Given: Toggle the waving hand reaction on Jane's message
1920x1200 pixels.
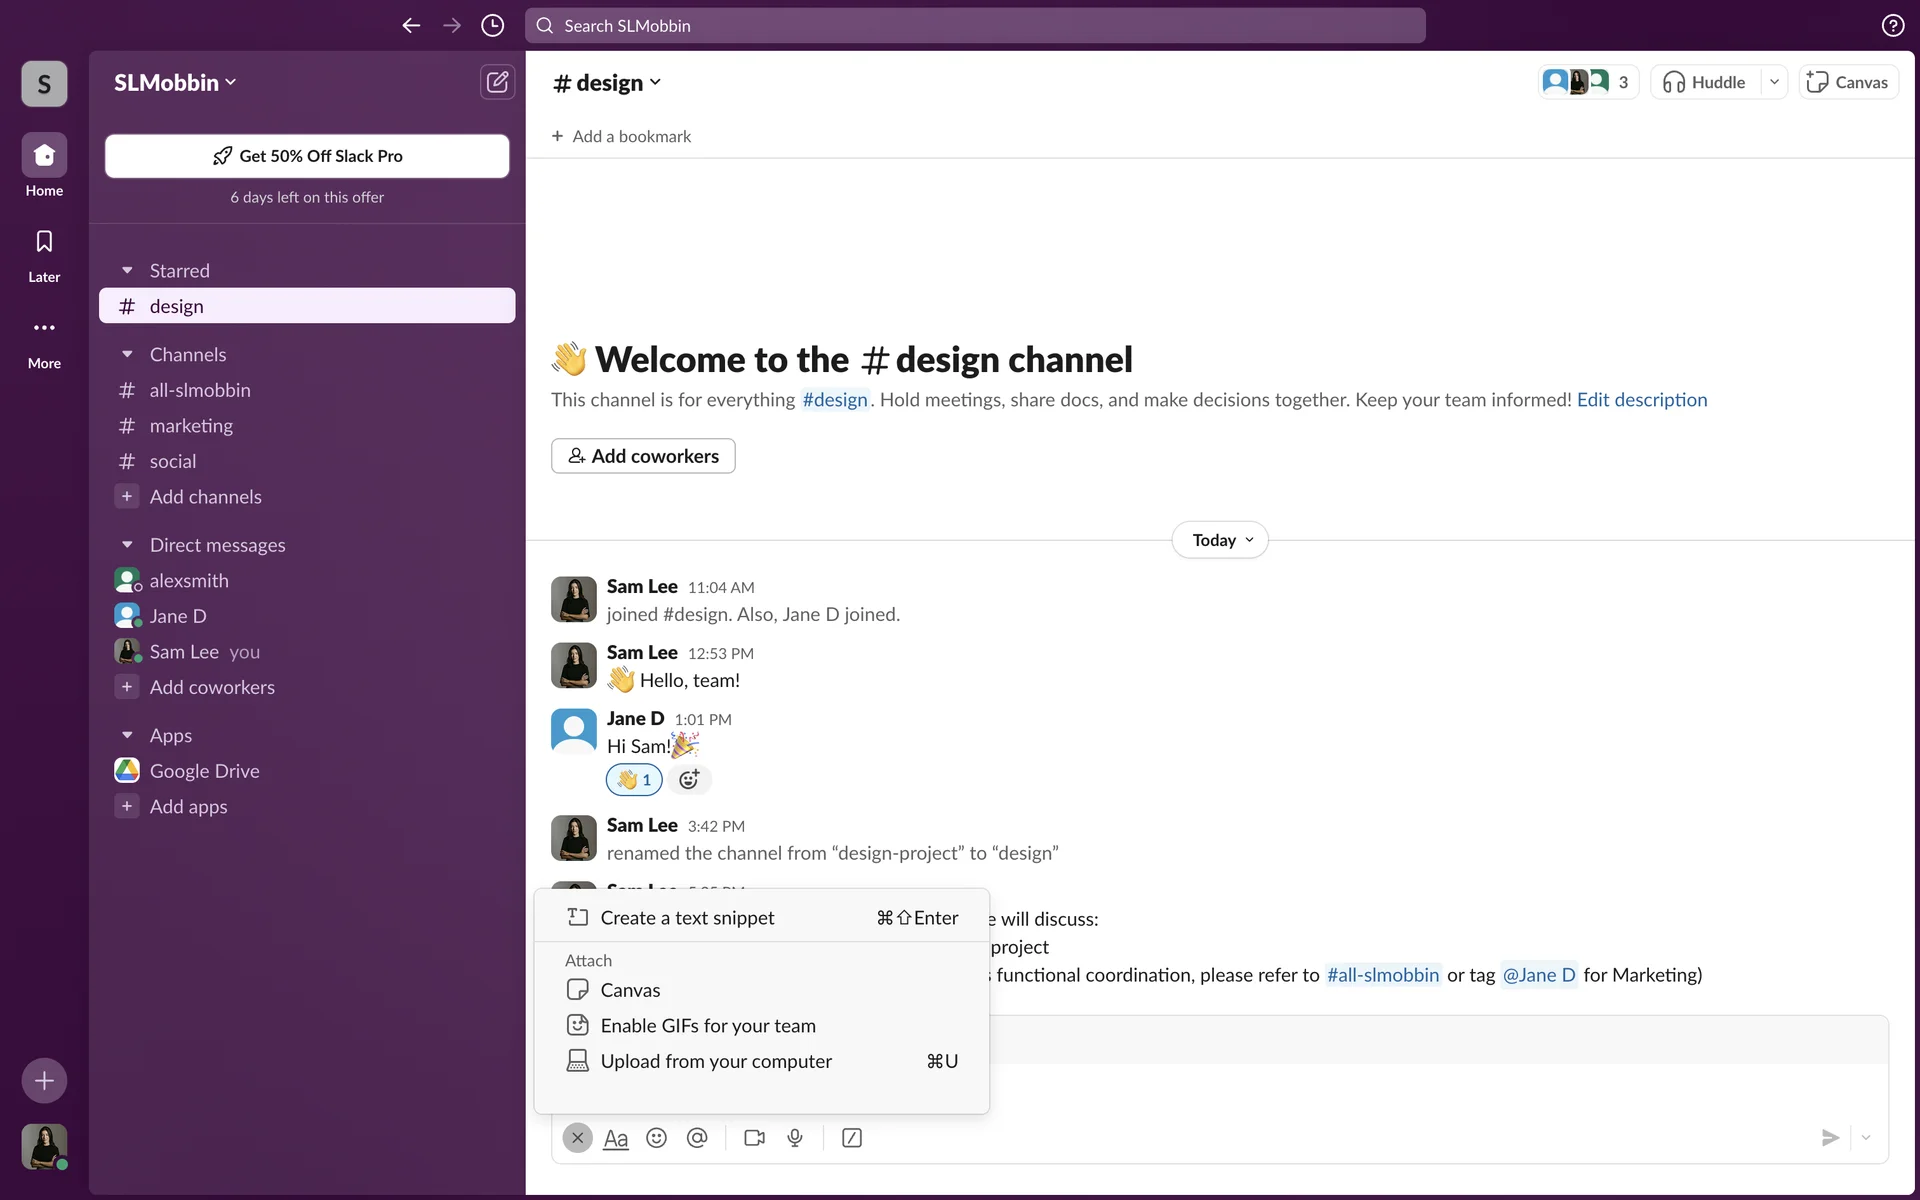Looking at the screenshot, I should [634, 780].
